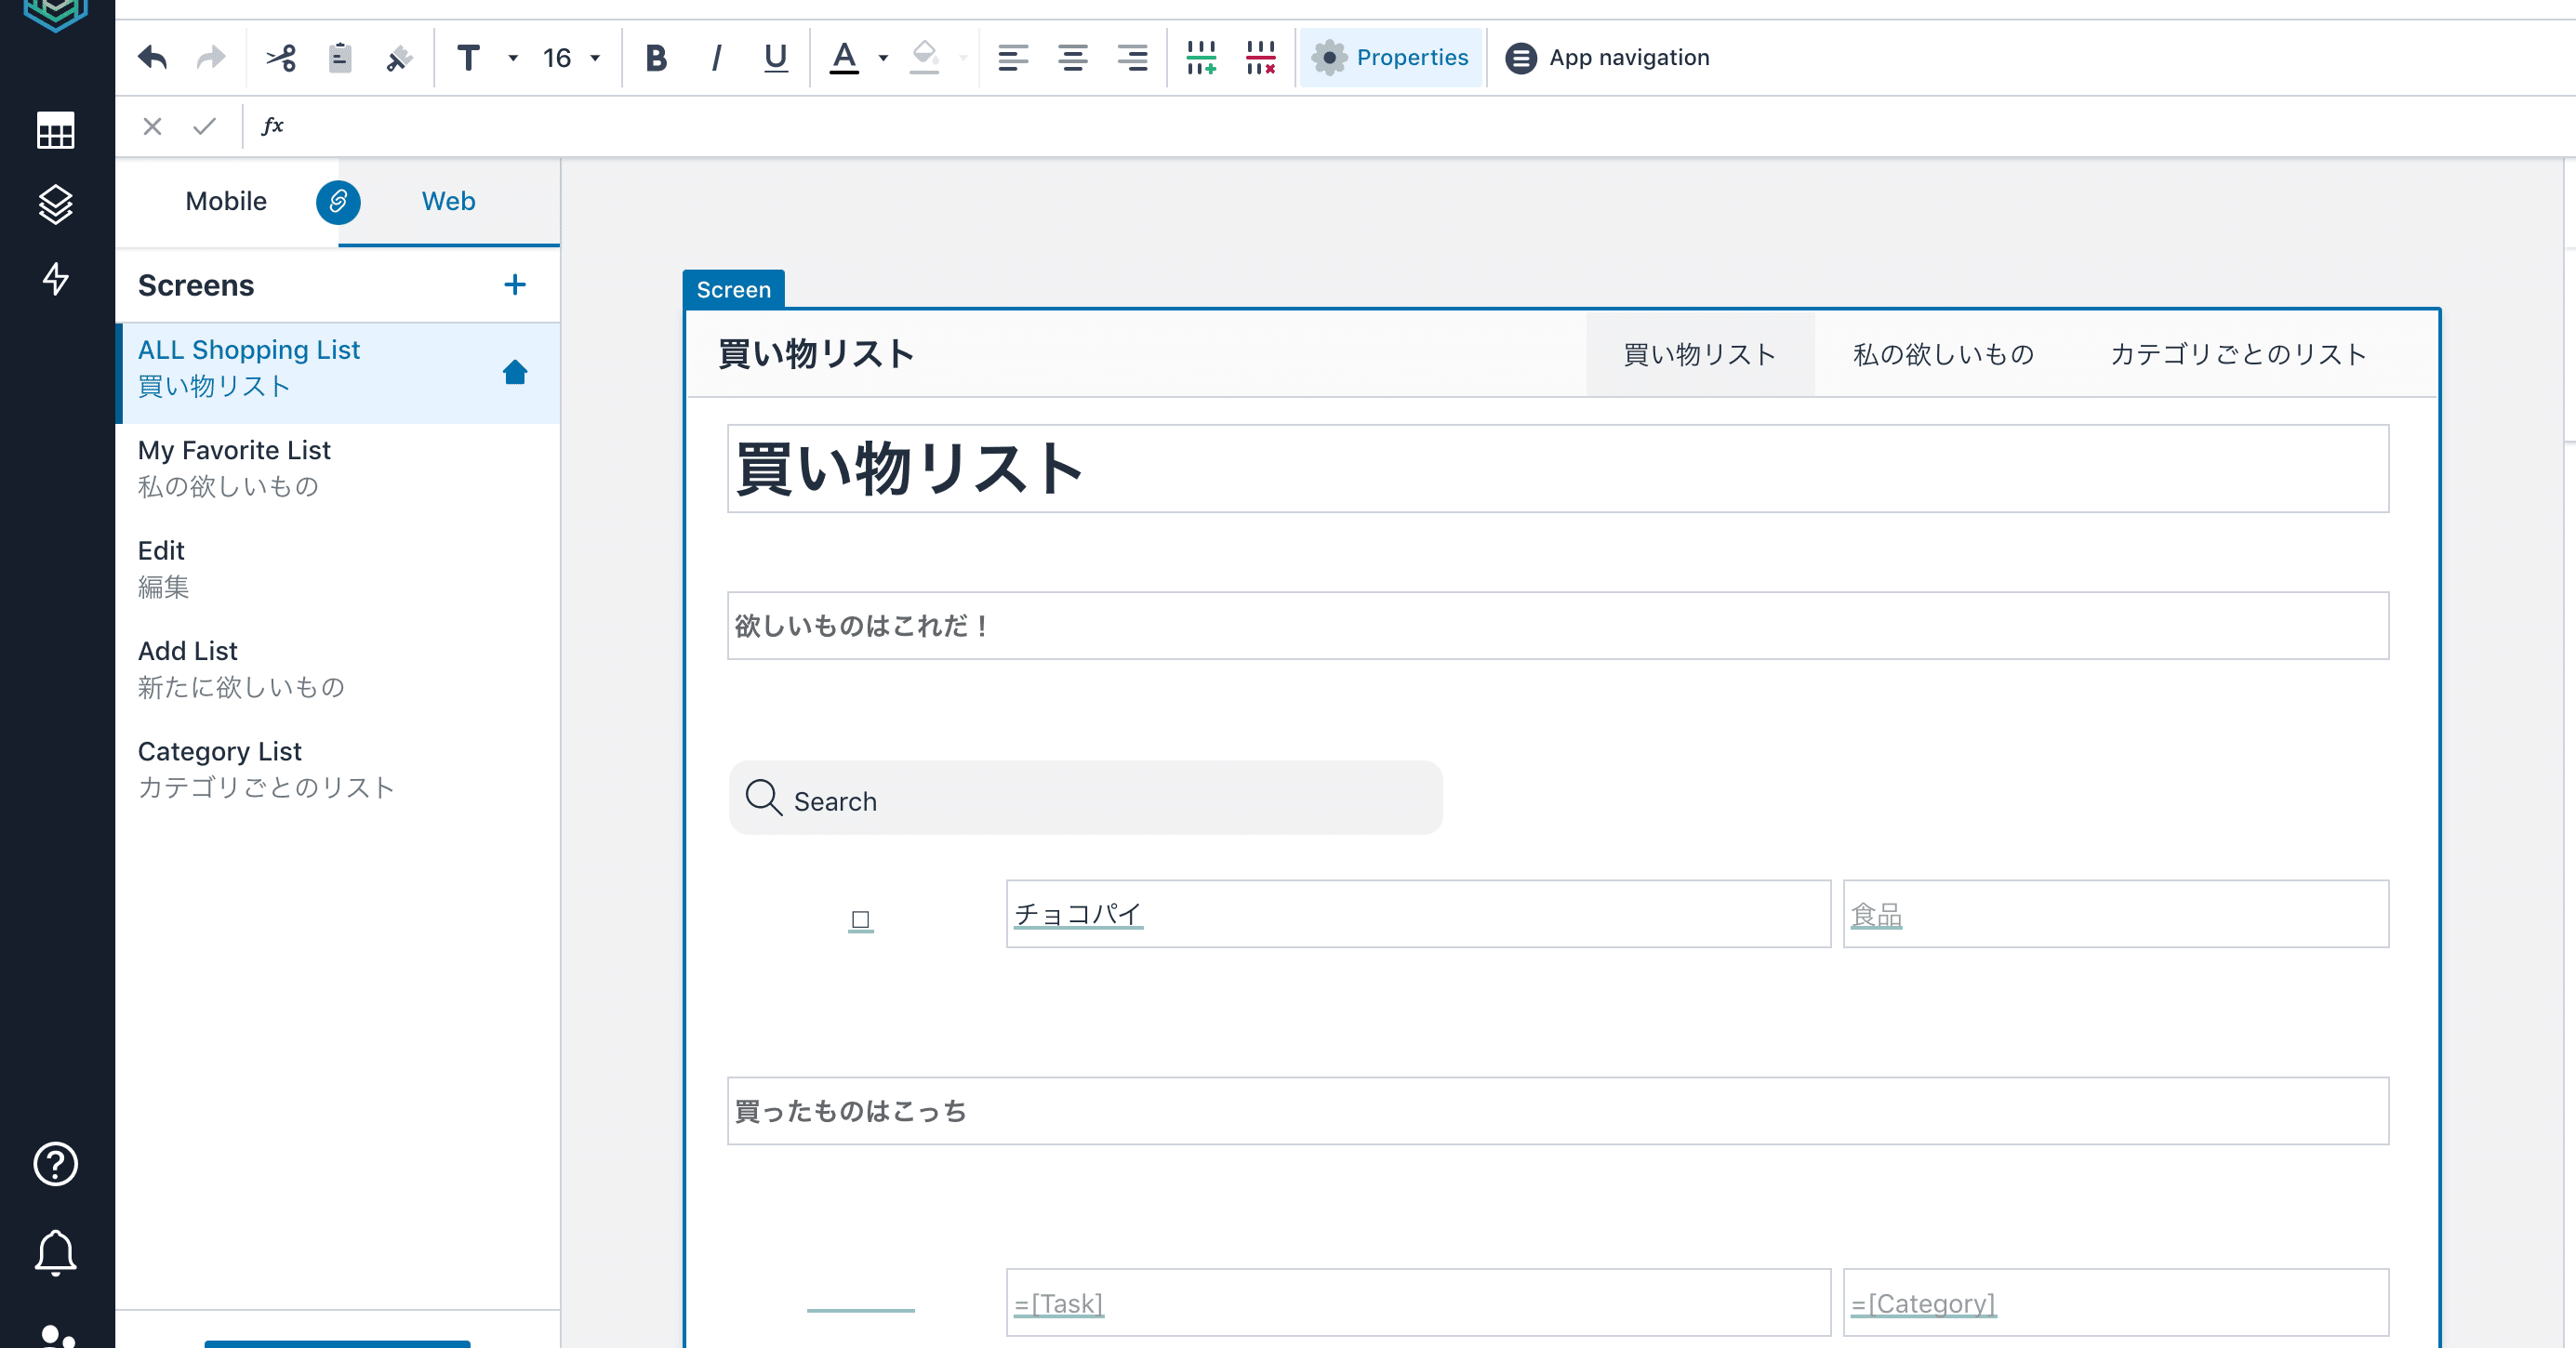The image size is (2576, 1348).
Task: Click the delete column icon
Action: pyautogui.click(x=1260, y=58)
